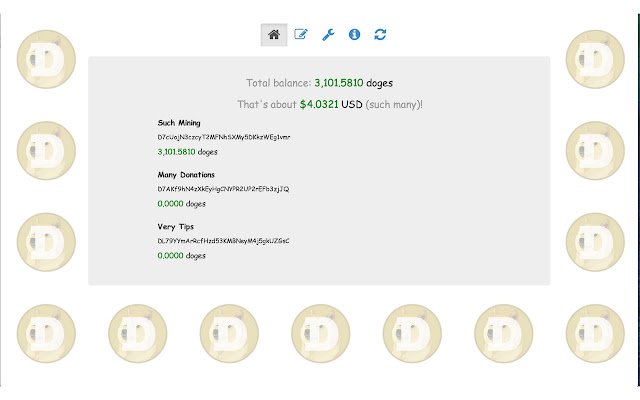Click the Very Tips address starting DL79
Screen dimensions: 640x400
pyautogui.click(x=224, y=241)
